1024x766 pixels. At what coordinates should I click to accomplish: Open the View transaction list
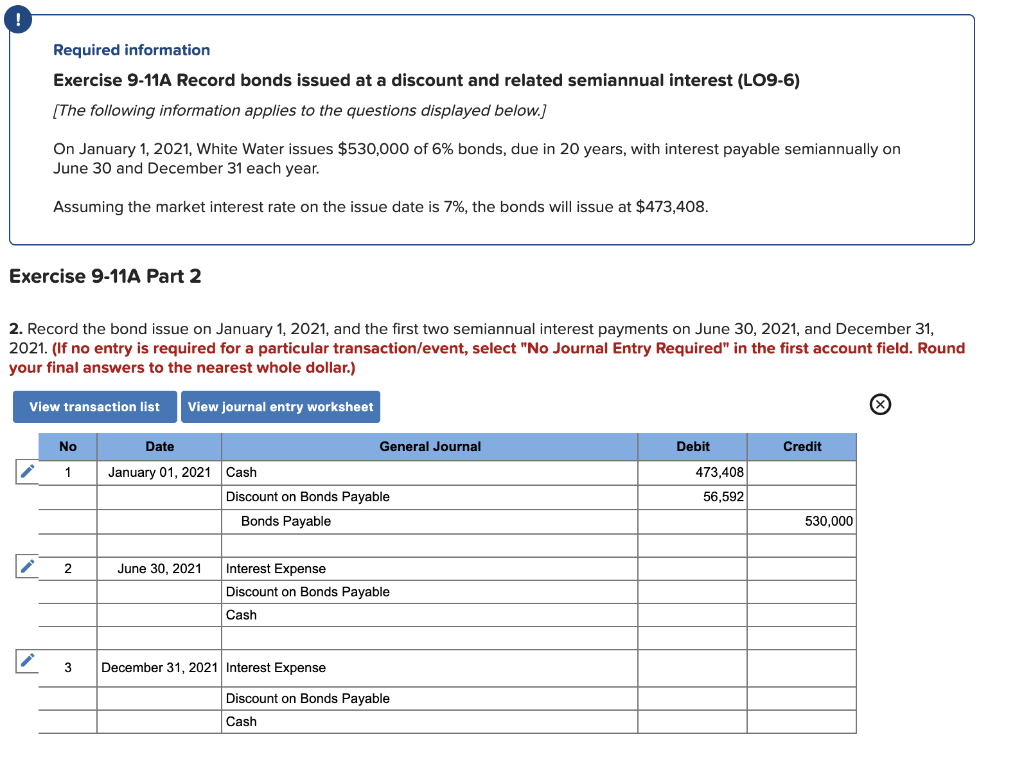(94, 407)
